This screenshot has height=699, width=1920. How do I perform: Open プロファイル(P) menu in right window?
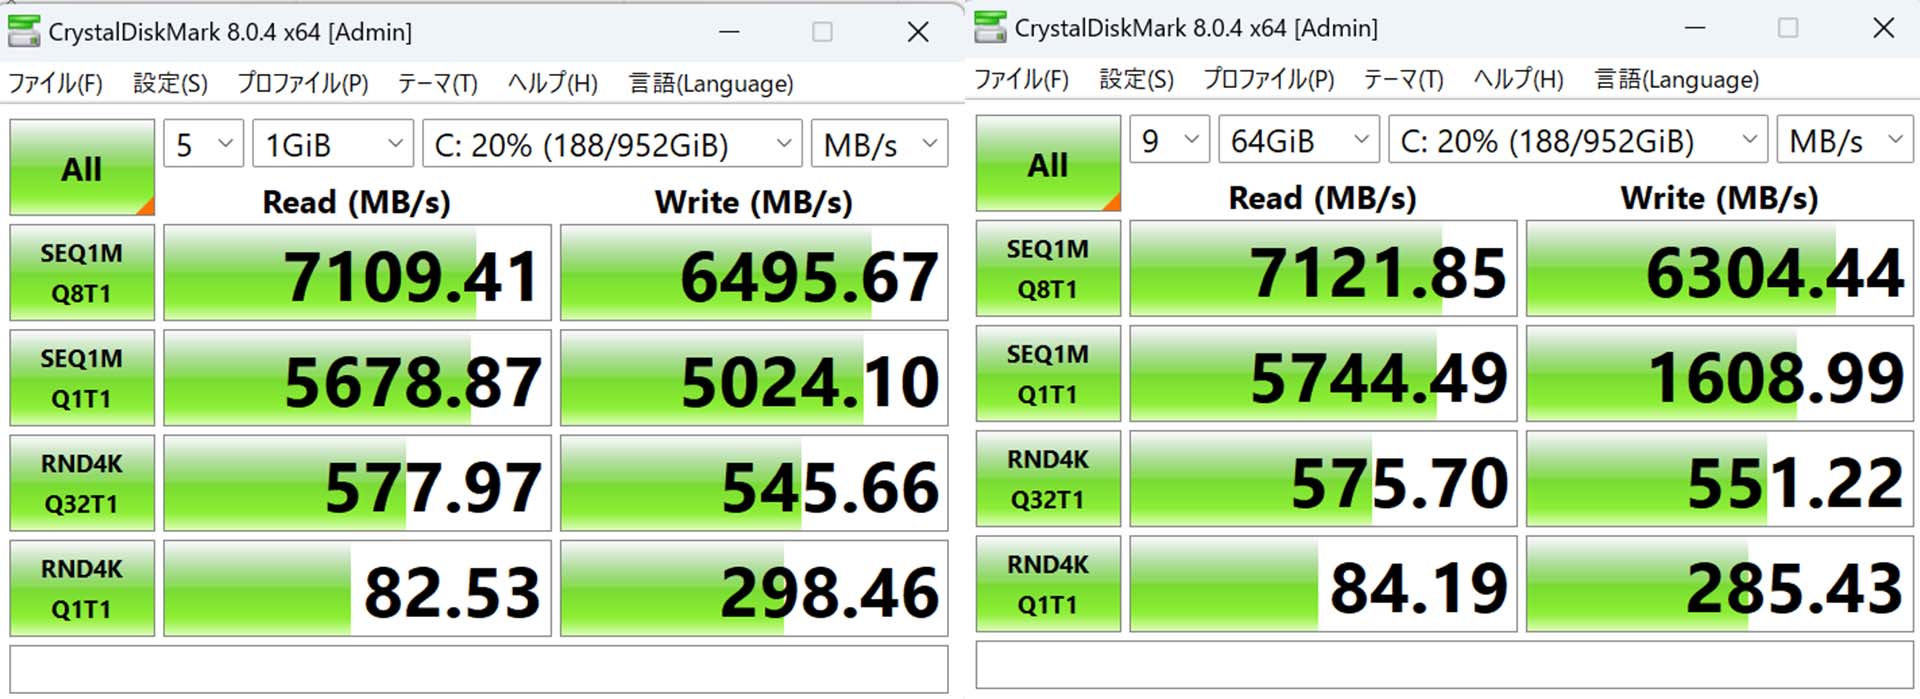pyautogui.click(x=1269, y=79)
